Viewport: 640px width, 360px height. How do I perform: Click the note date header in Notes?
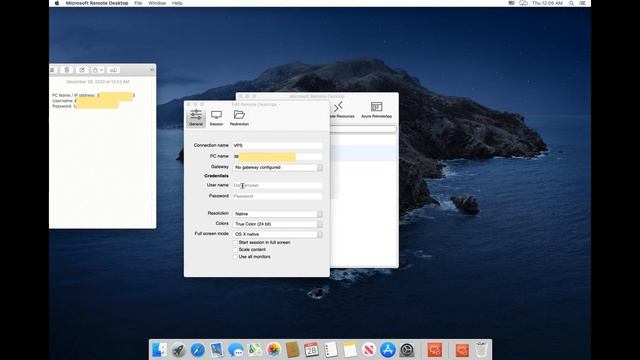(98, 82)
